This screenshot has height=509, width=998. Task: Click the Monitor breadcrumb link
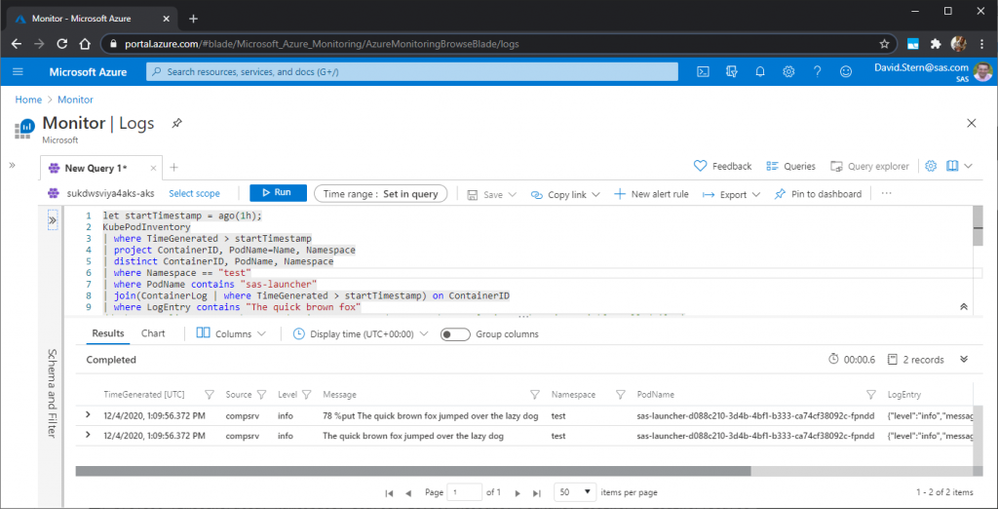pyautogui.click(x=75, y=99)
